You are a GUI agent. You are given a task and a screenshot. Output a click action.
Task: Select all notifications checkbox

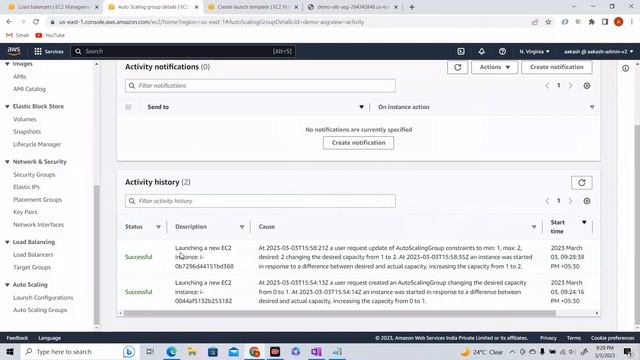(x=128, y=107)
